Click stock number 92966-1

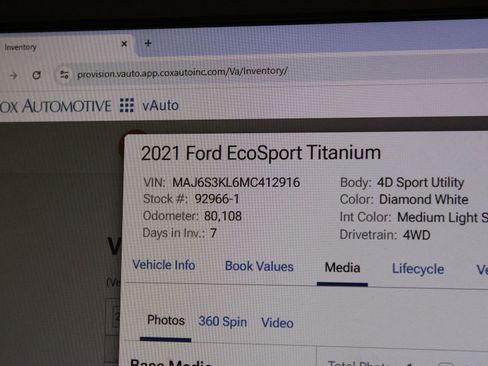pos(217,199)
